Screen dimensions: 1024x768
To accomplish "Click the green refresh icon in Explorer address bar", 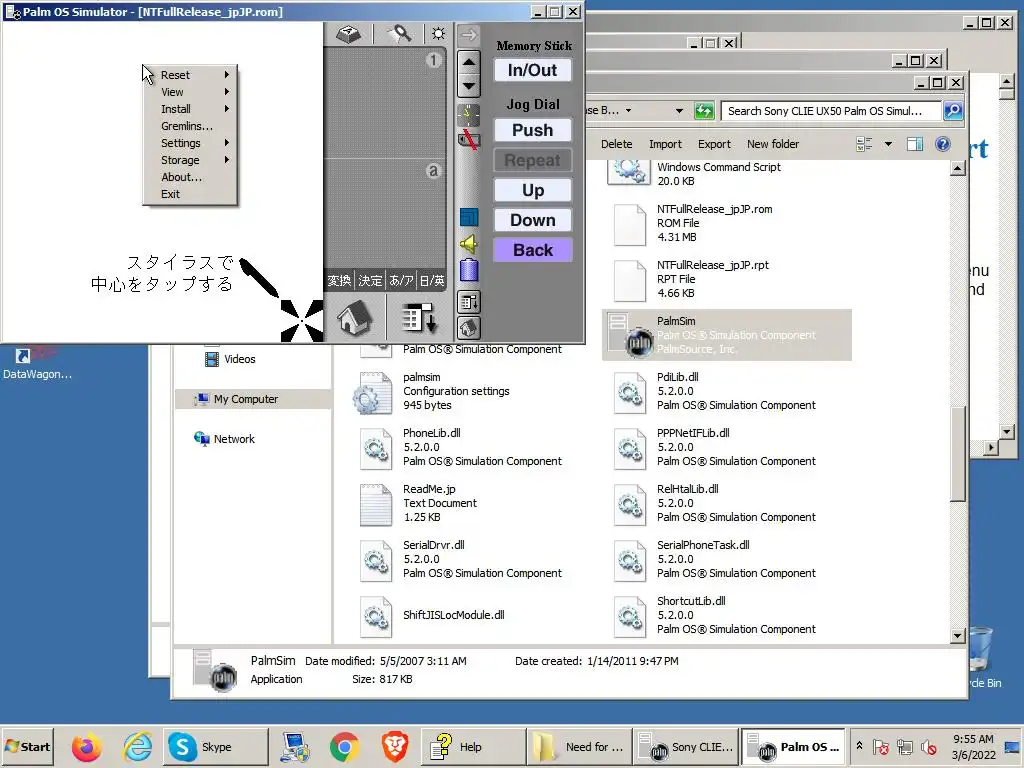I will [704, 111].
